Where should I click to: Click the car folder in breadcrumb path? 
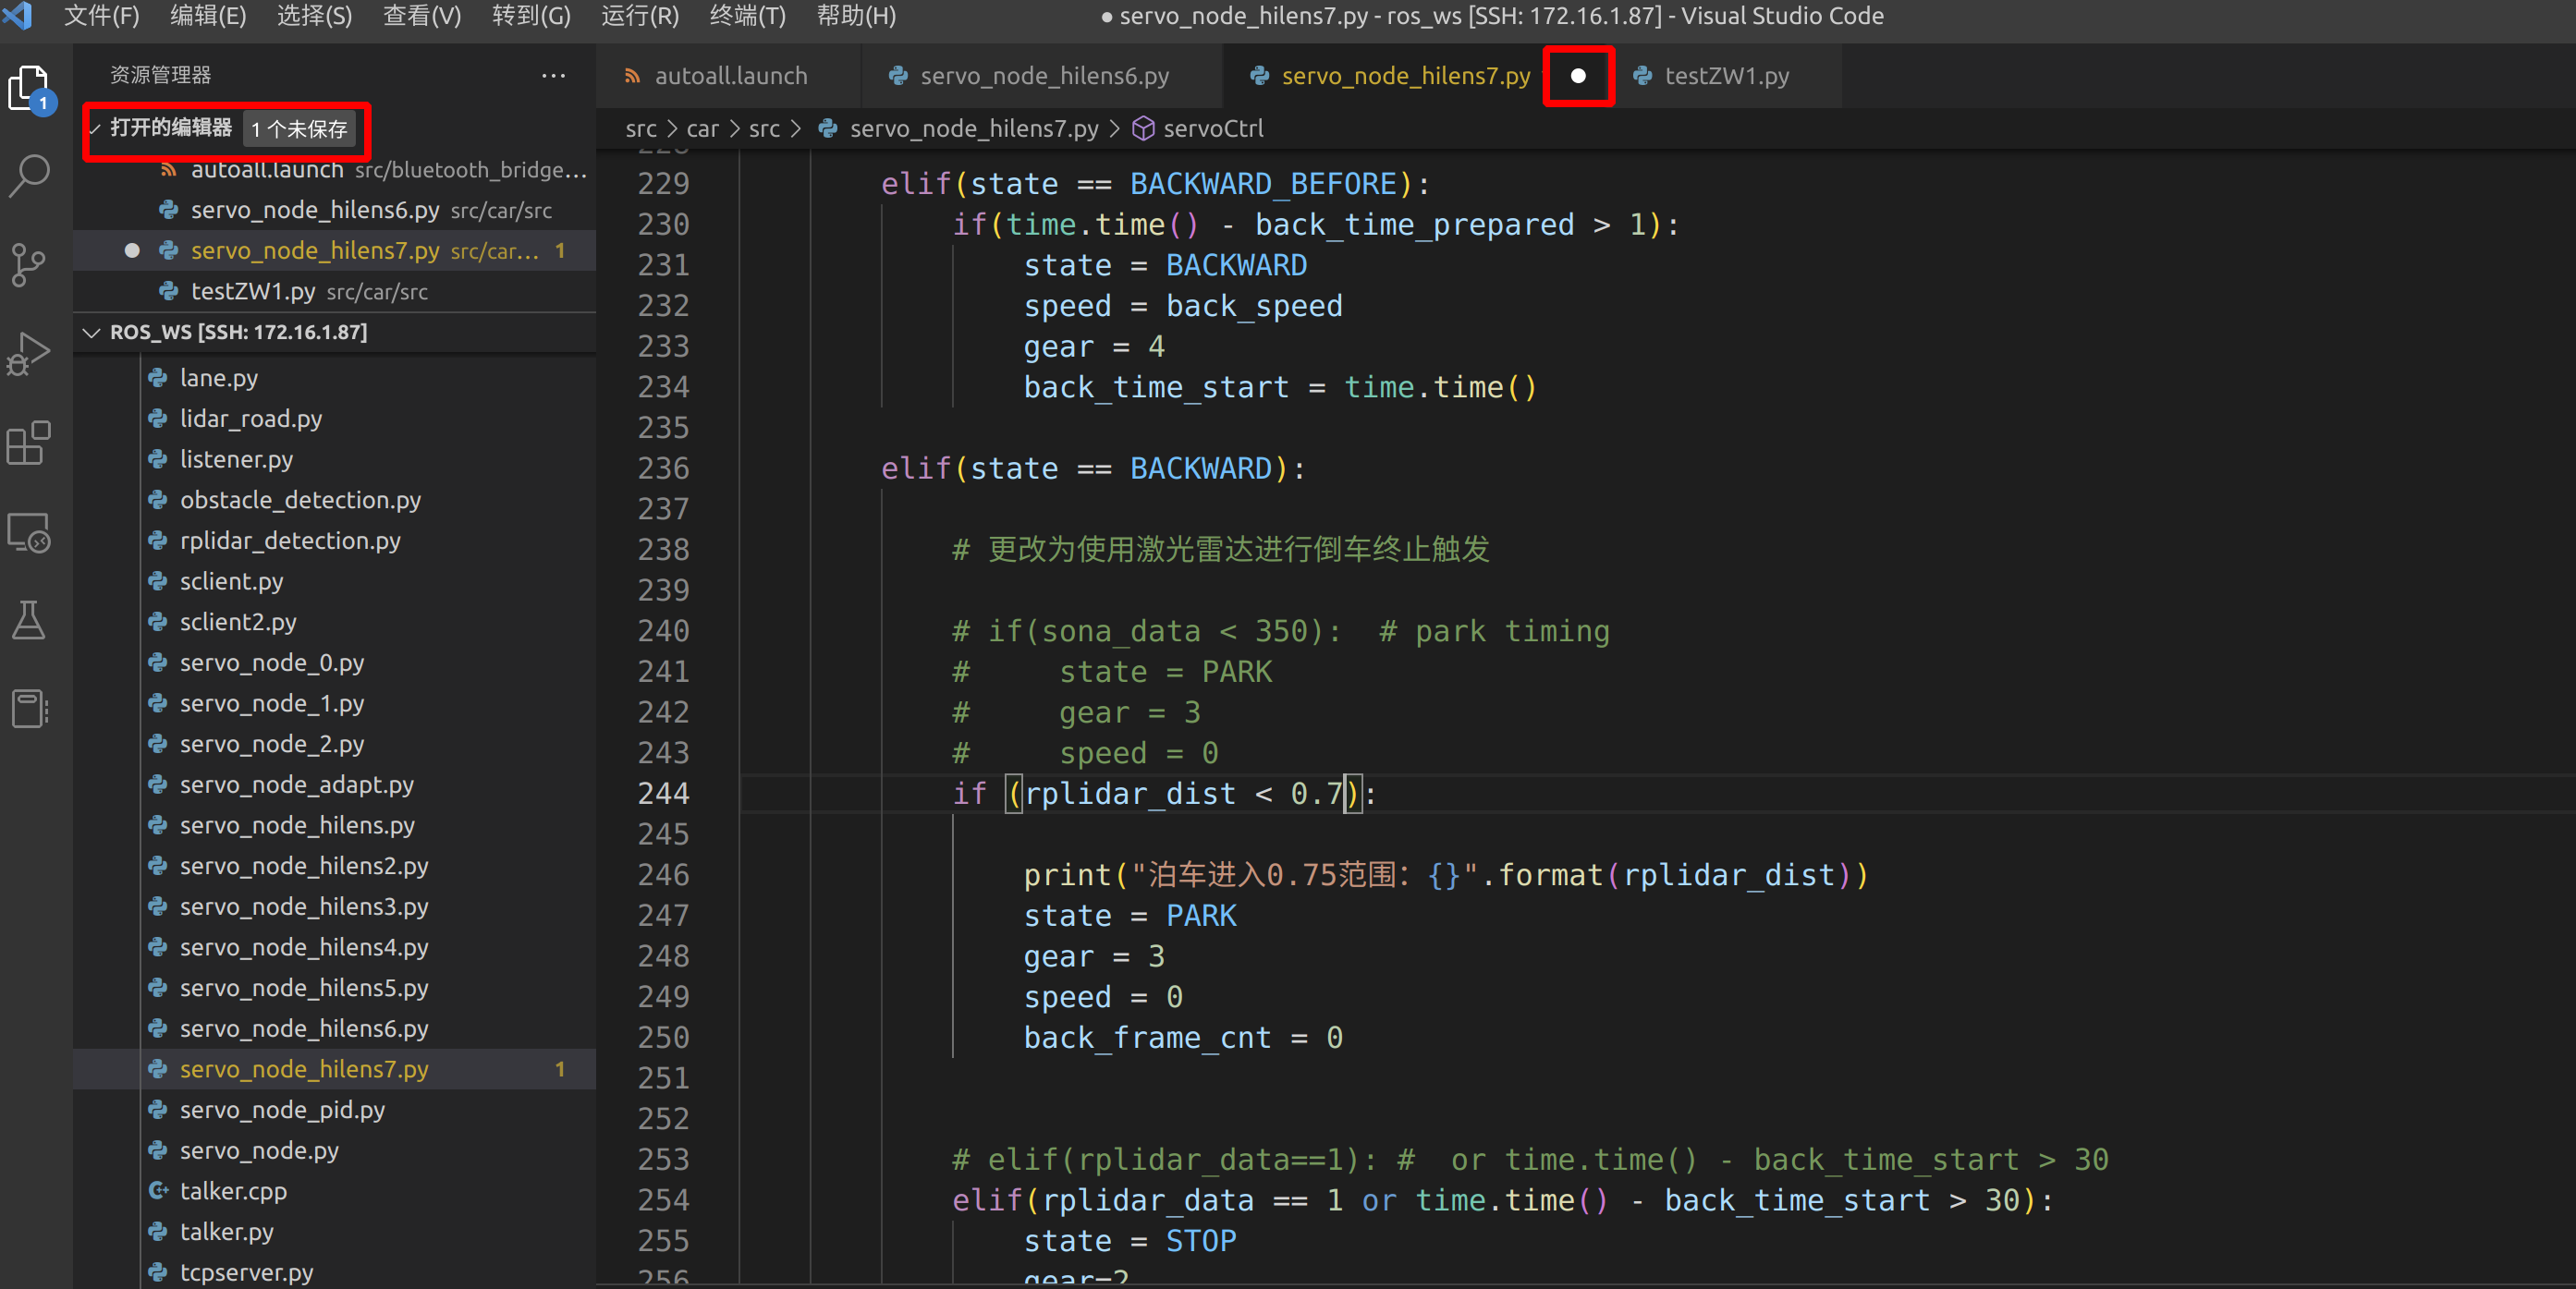(x=702, y=128)
